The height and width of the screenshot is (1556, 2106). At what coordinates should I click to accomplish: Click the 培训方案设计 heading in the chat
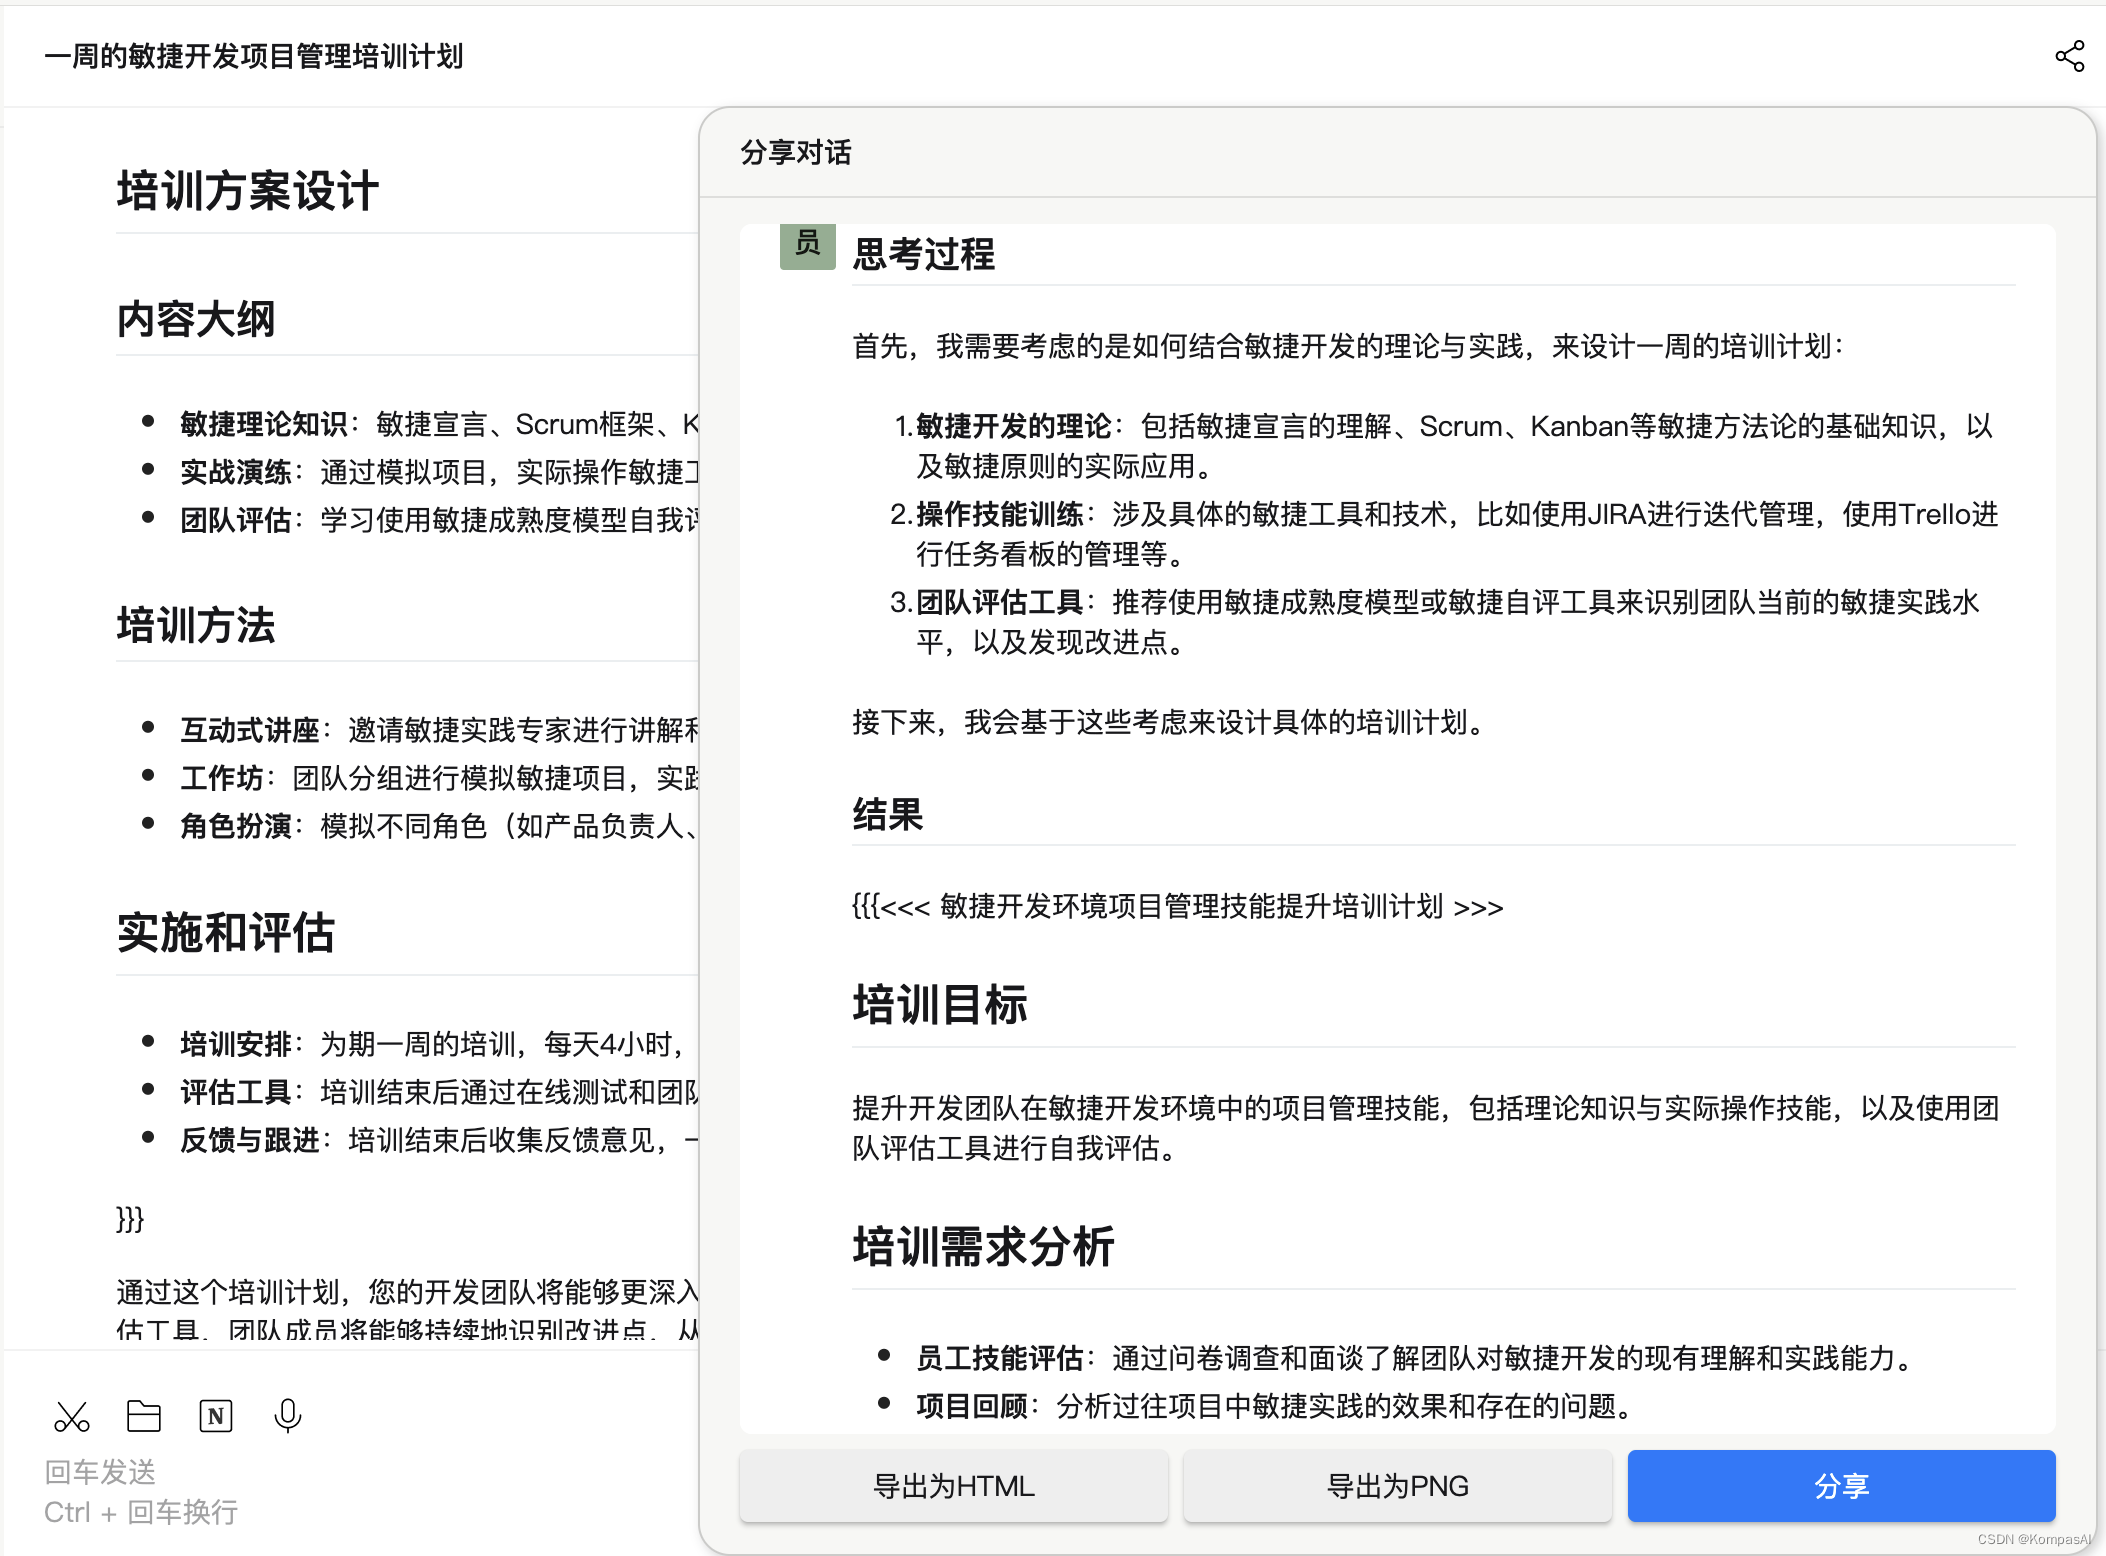(x=247, y=190)
